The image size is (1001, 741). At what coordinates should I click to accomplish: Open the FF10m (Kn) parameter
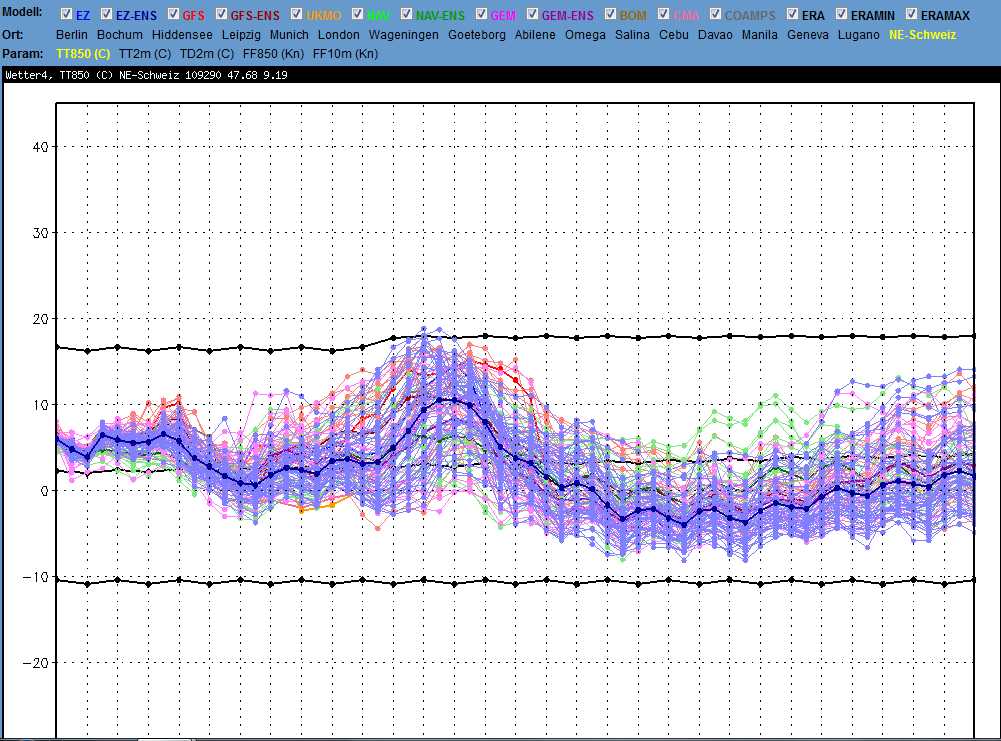[345, 52]
